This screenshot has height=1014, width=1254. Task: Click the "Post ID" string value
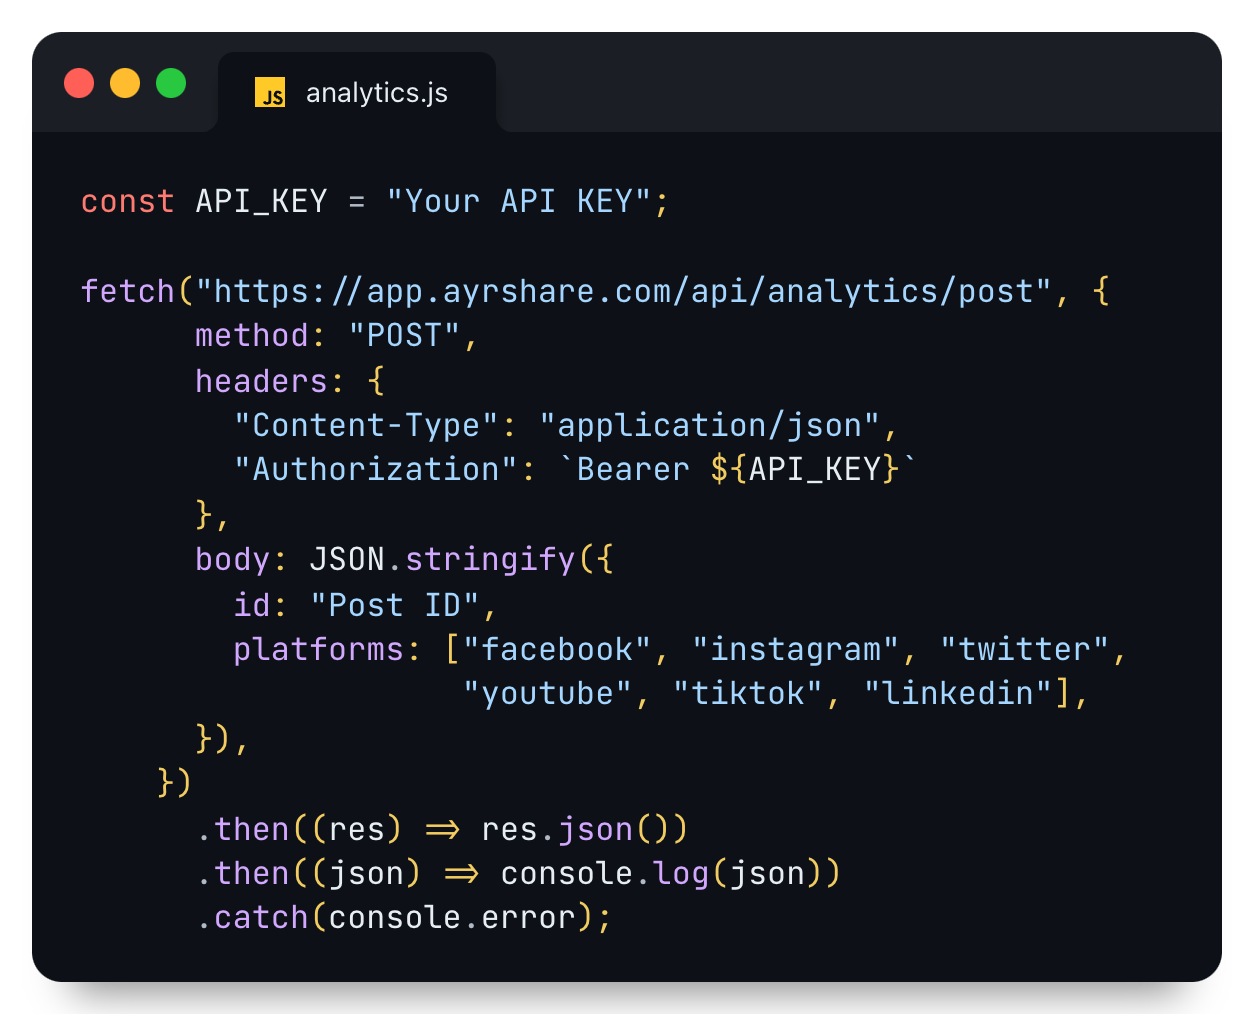[395, 605]
